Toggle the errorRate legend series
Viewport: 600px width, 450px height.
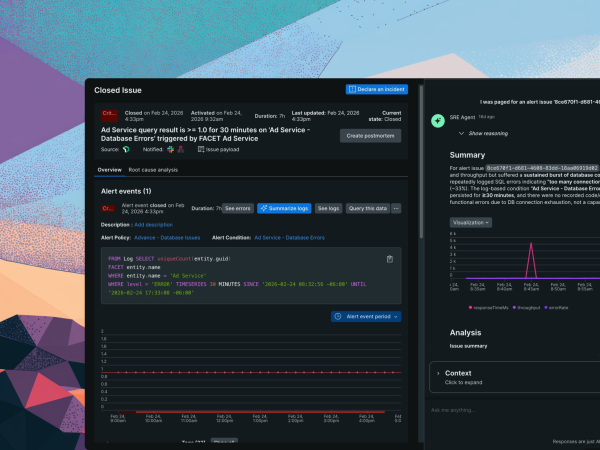point(556,308)
